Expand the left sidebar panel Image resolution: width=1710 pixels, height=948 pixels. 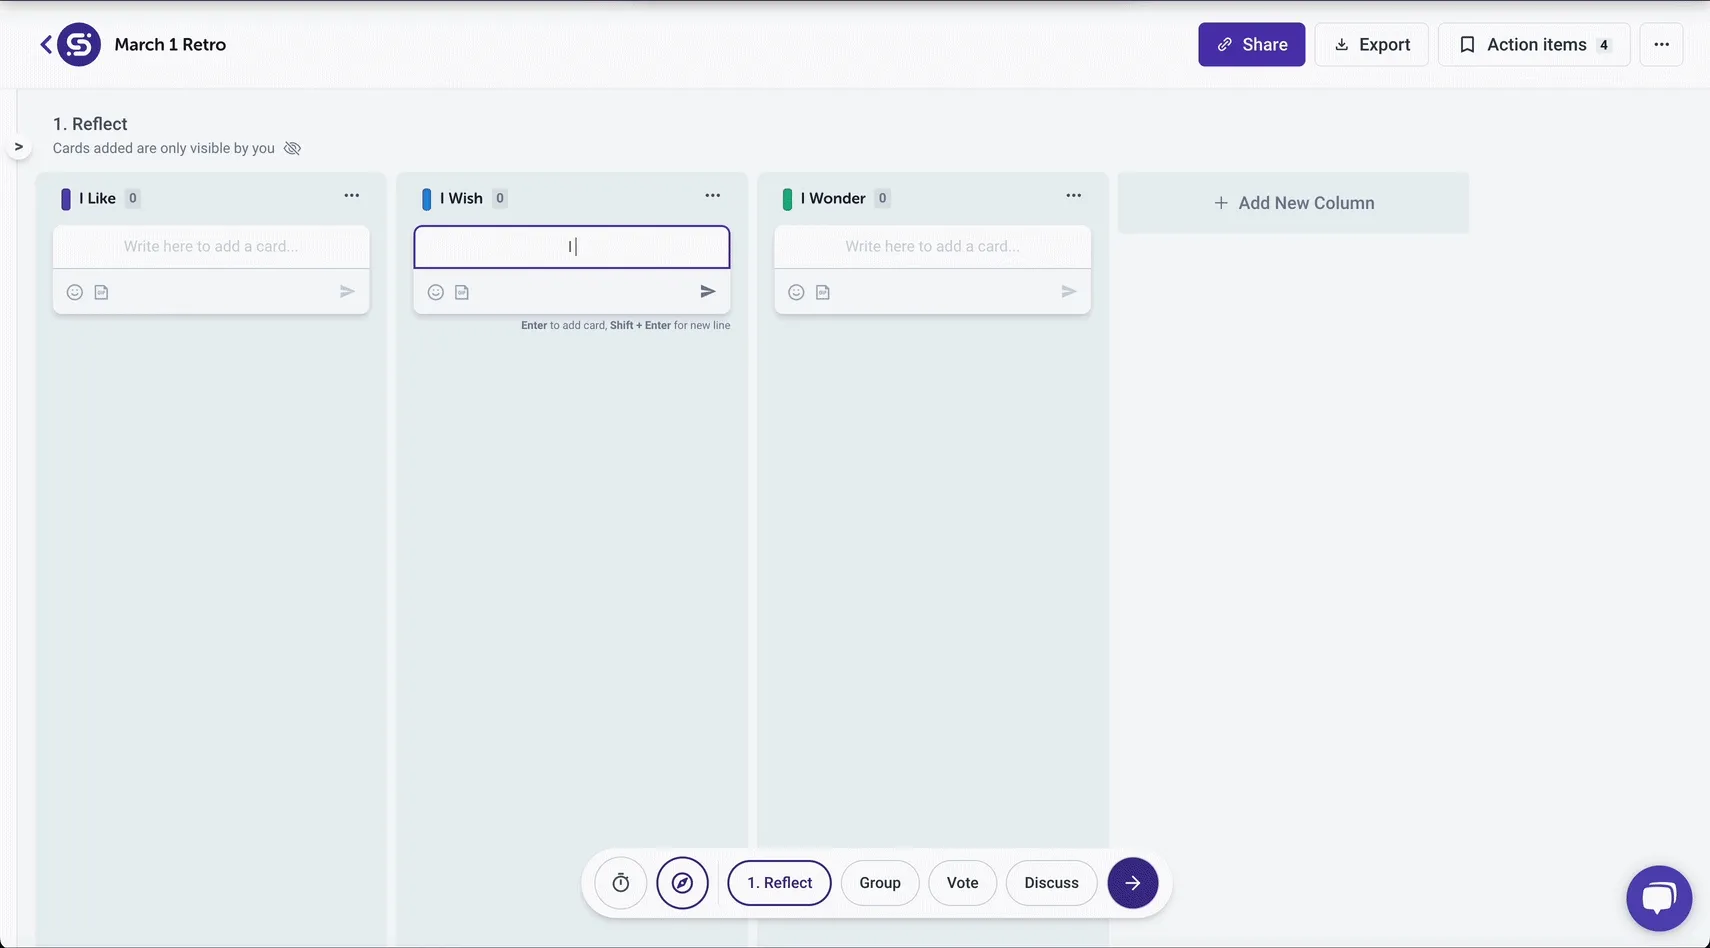18,147
